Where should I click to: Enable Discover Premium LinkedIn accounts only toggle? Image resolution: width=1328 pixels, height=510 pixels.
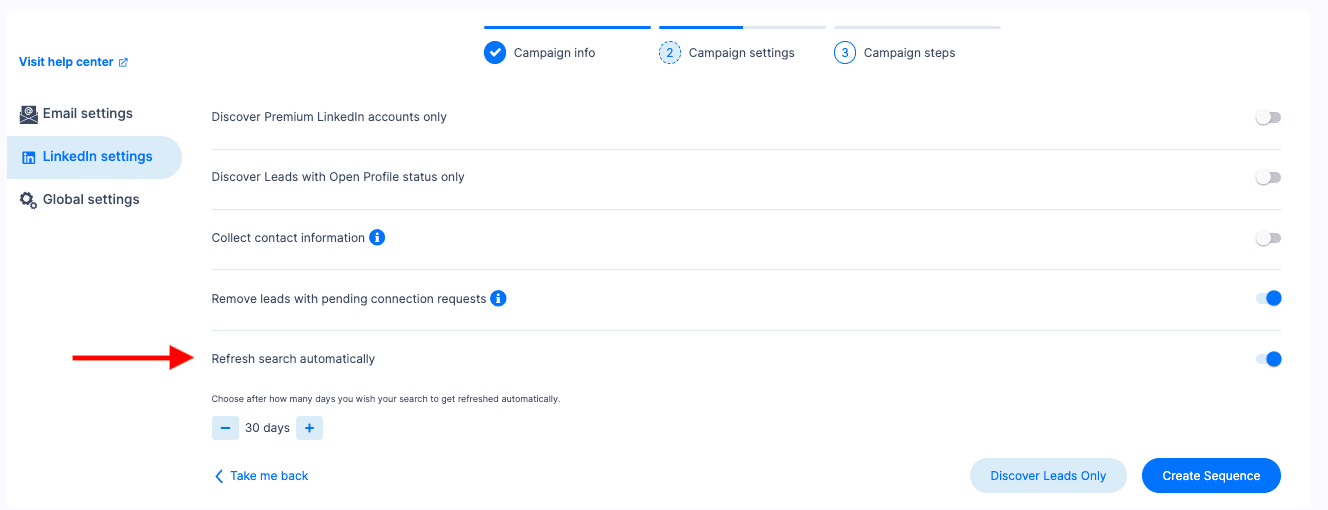(1268, 117)
